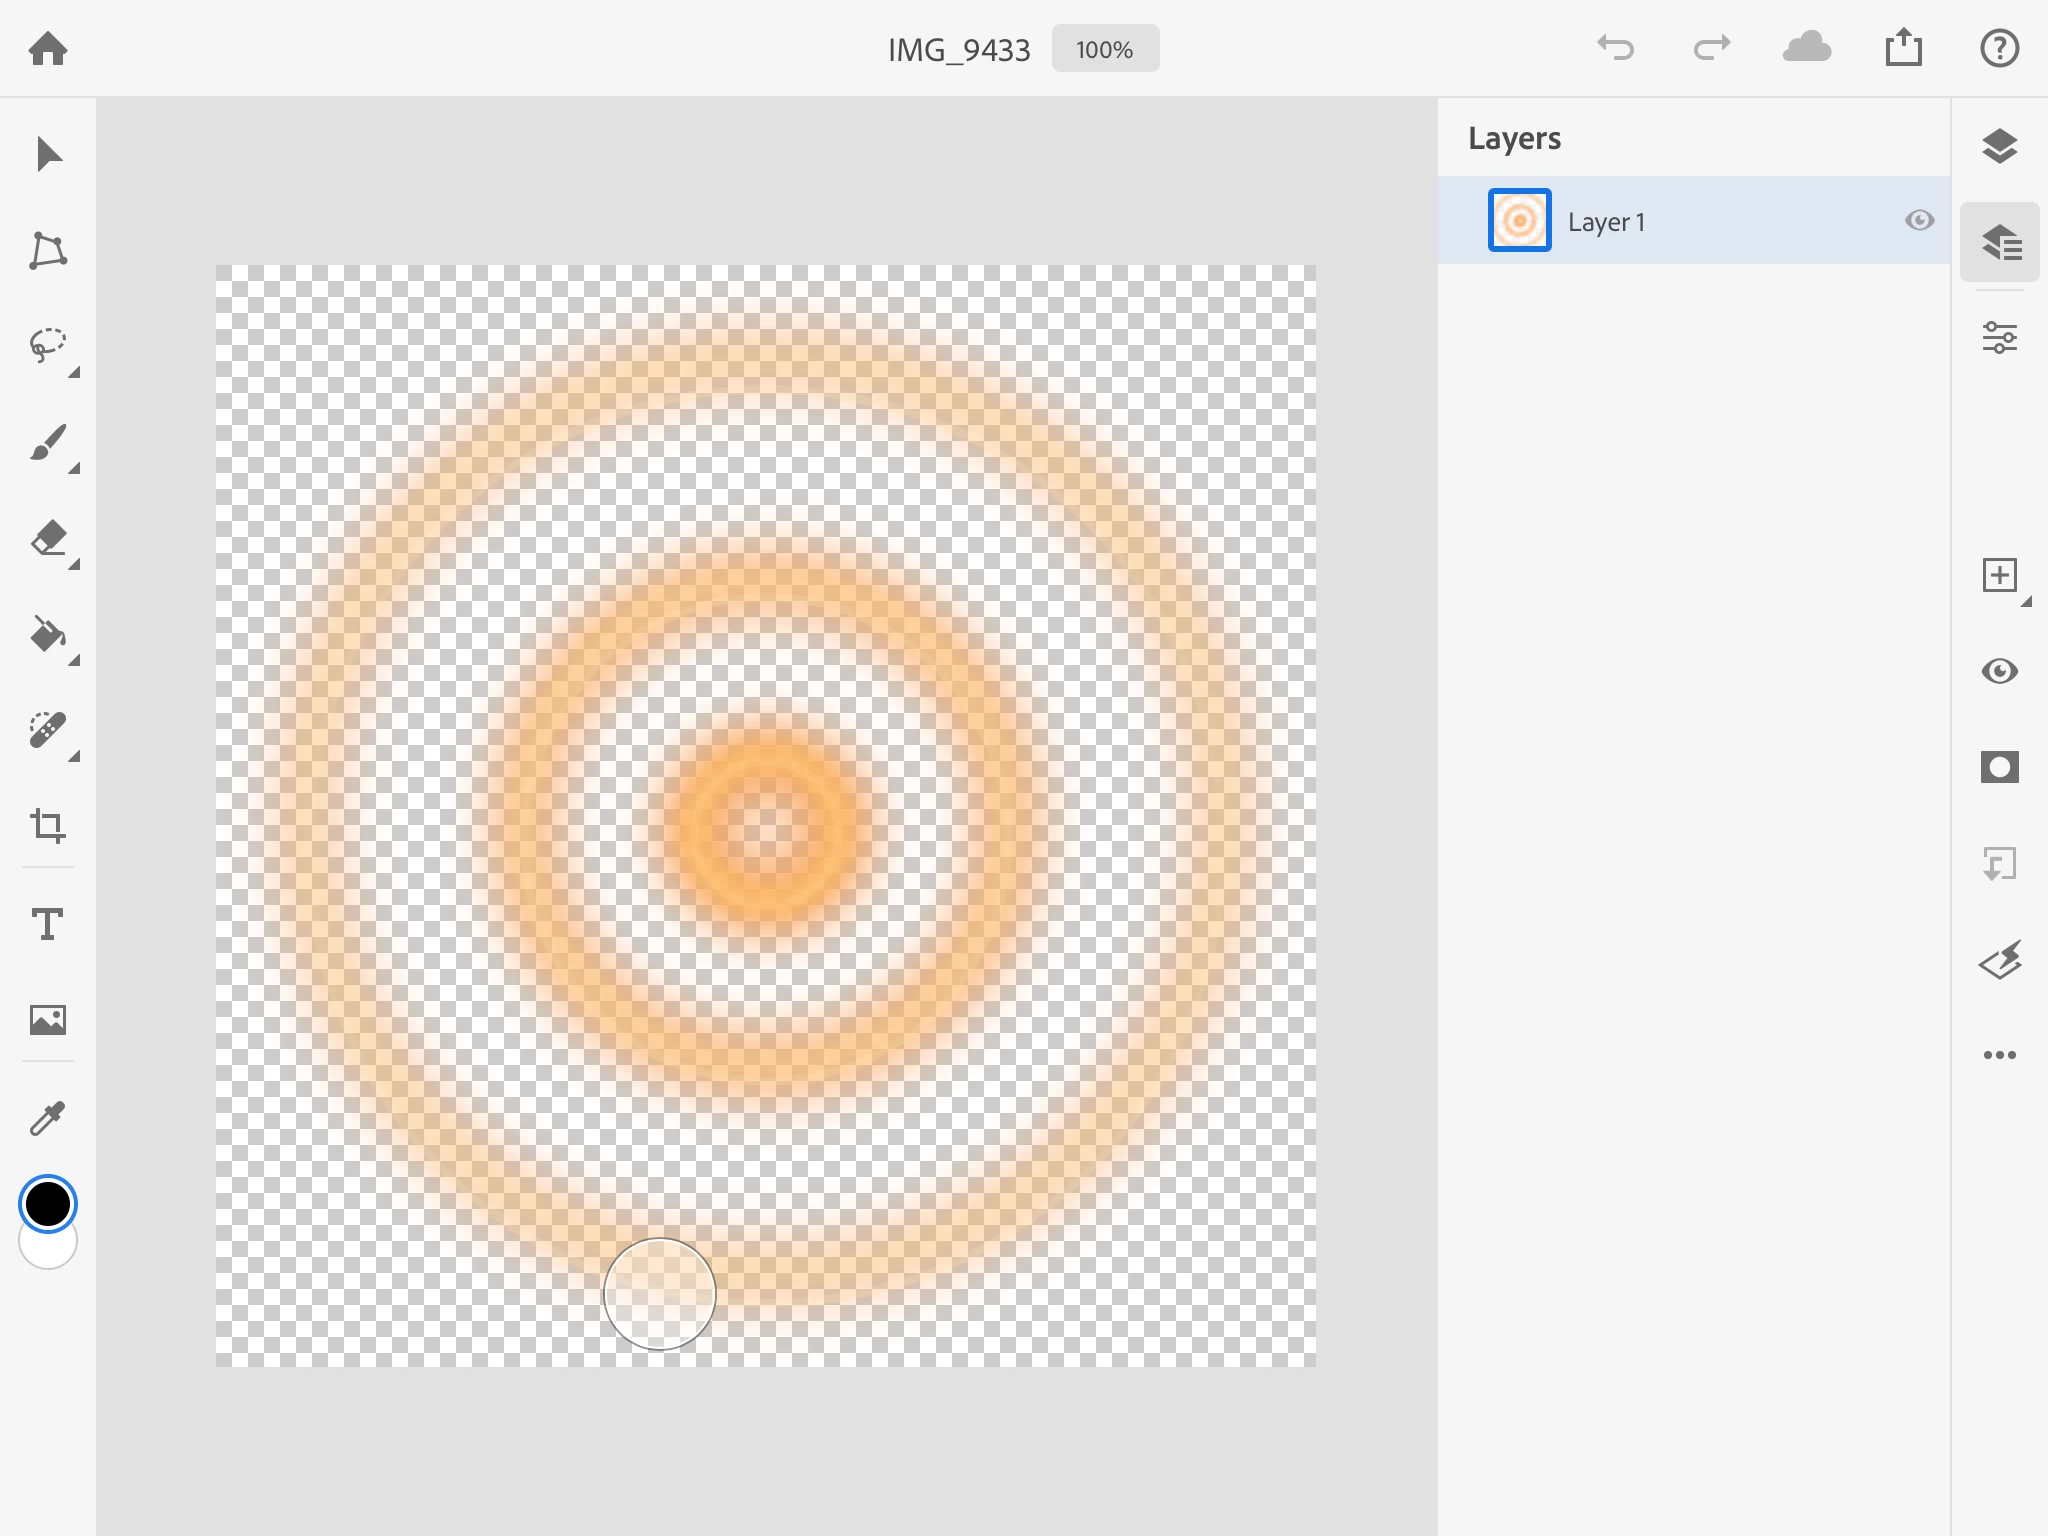The height and width of the screenshot is (1536, 2048).
Task: Select the Place Photo tool
Action: click(x=48, y=1020)
